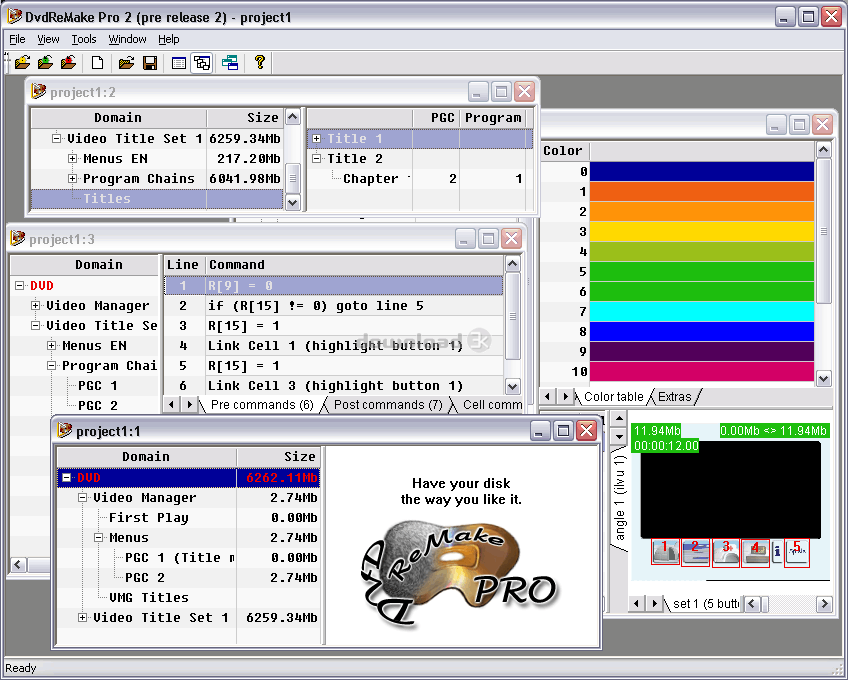Screen dimensions: 848x680
Task: Click the Command column header in project1:3
Action: click(x=355, y=265)
